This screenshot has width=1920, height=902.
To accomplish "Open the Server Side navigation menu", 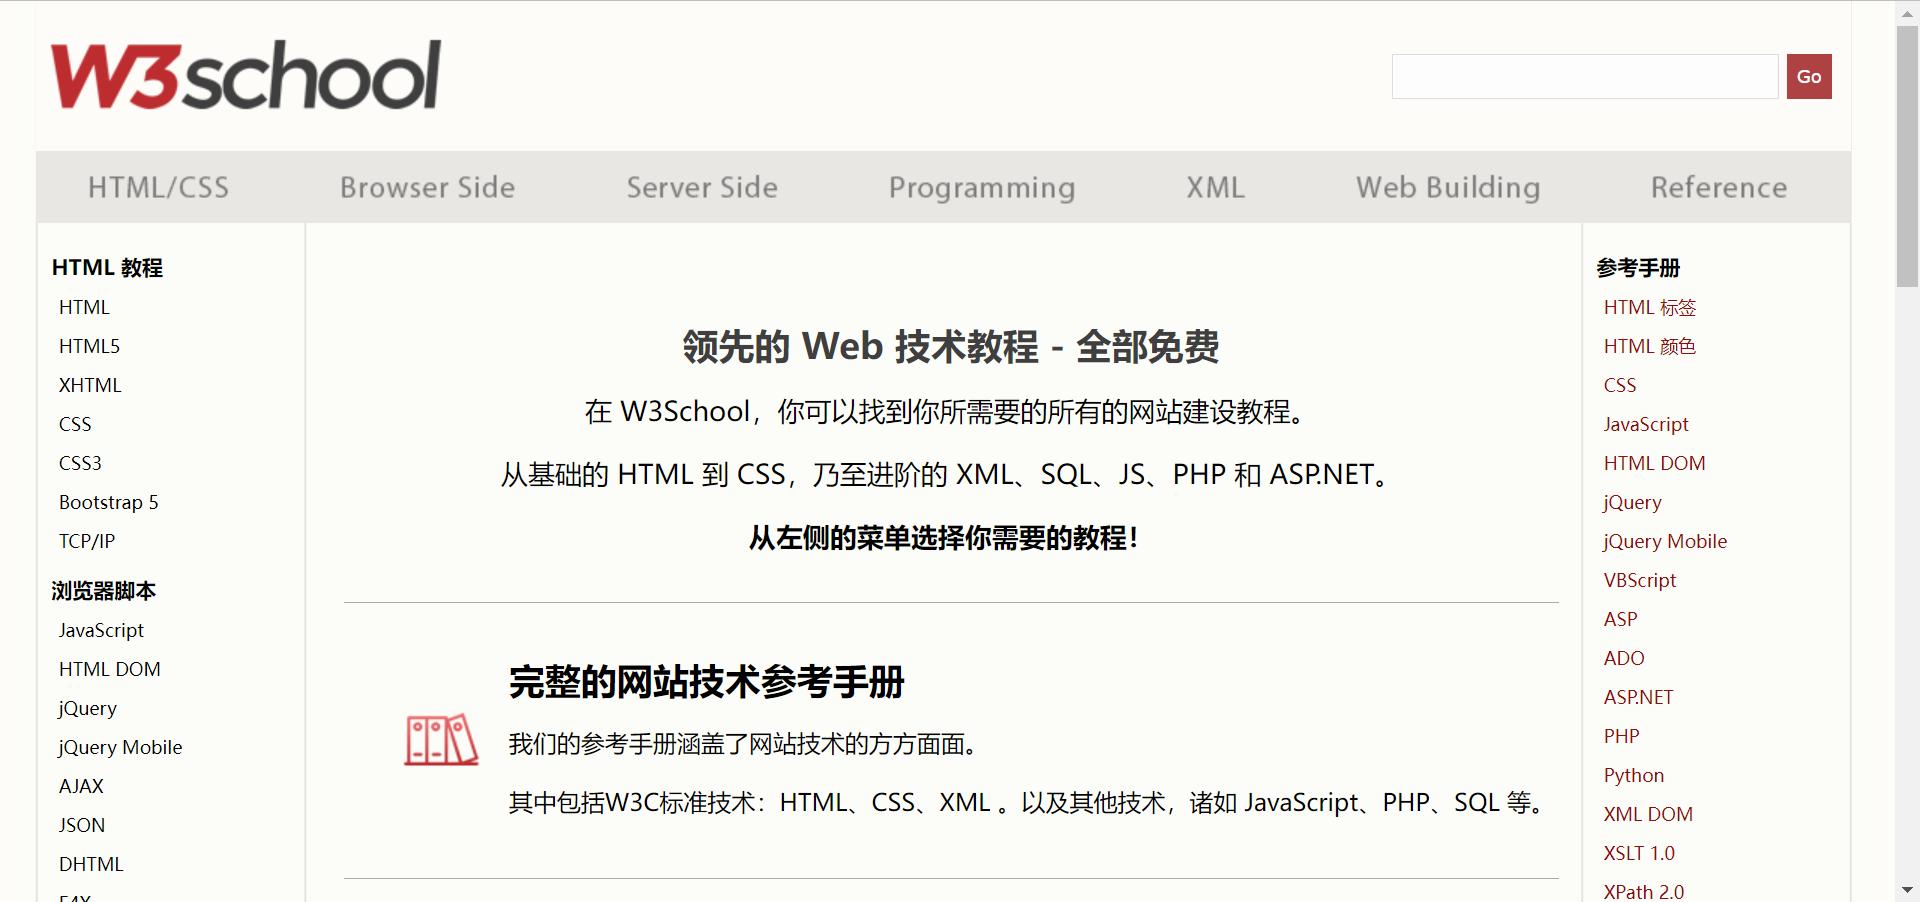I will pyautogui.click(x=701, y=187).
